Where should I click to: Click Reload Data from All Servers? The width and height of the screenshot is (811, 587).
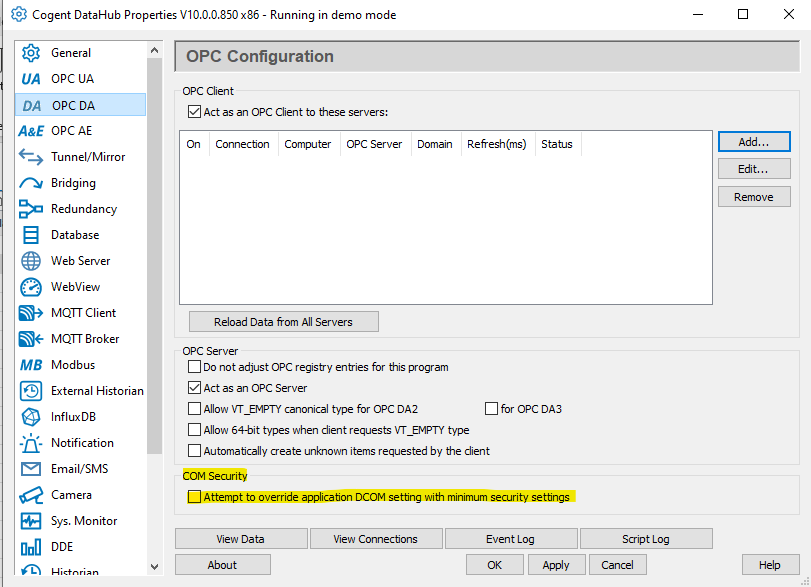pos(283,321)
